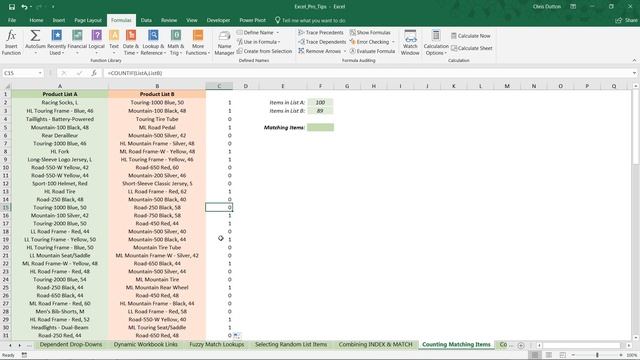Save the workbook with the save icon
The width and height of the screenshot is (640, 360).
[x=12, y=7]
